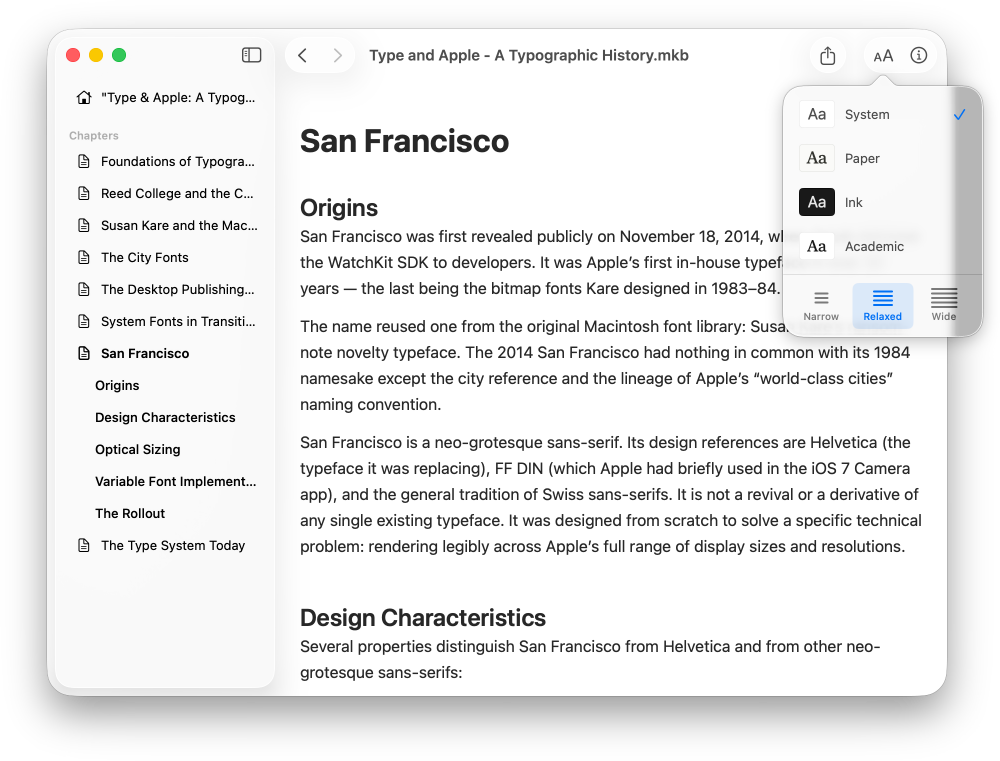Click the info (i) icon in toolbar

click(x=919, y=56)
